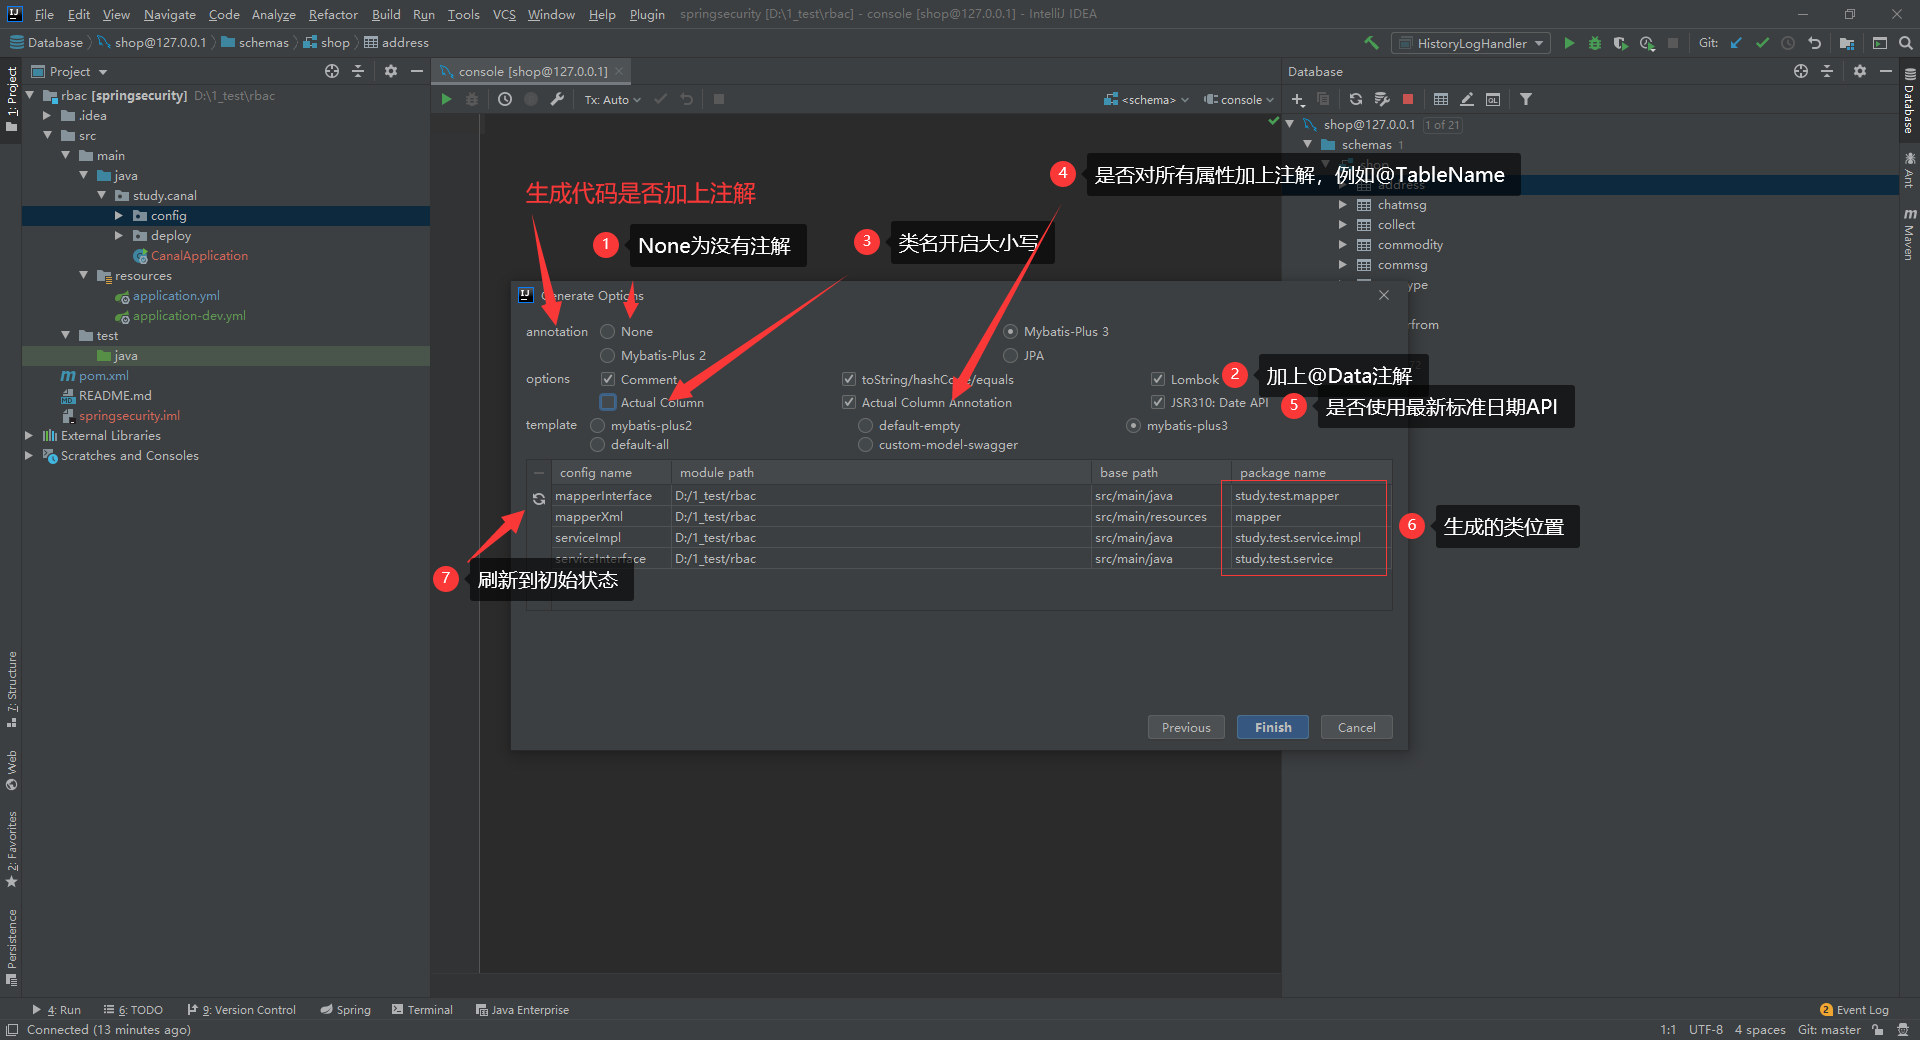Screen dimensions: 1920x1040
Task: Open the HistoryLogHandler run configuration dropdown
Action: click(x=1471, y=43)
